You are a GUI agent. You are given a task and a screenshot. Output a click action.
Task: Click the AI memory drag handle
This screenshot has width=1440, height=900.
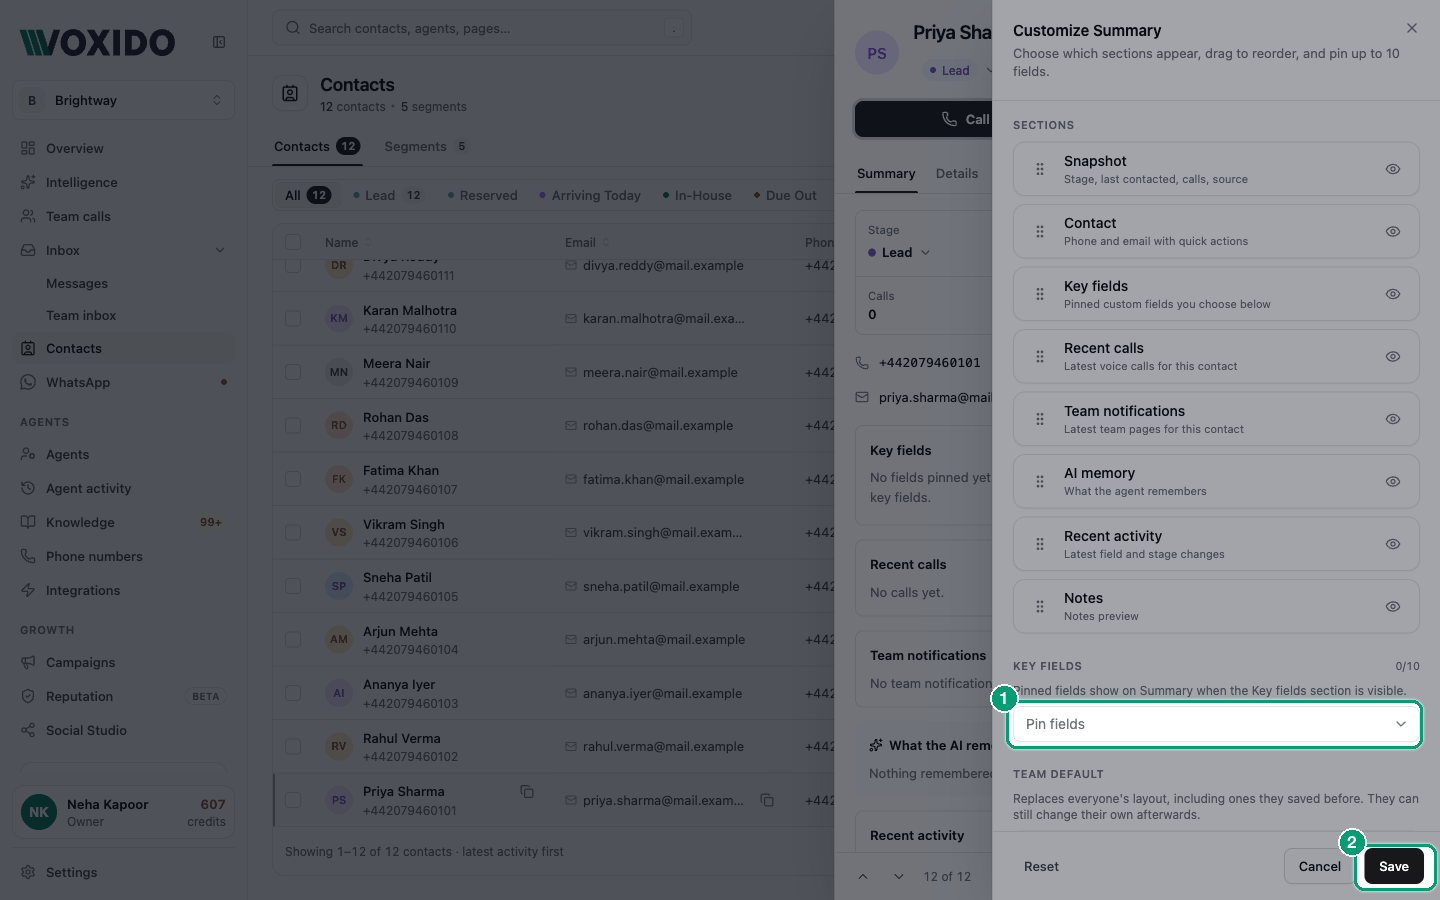click(1040, 481)
